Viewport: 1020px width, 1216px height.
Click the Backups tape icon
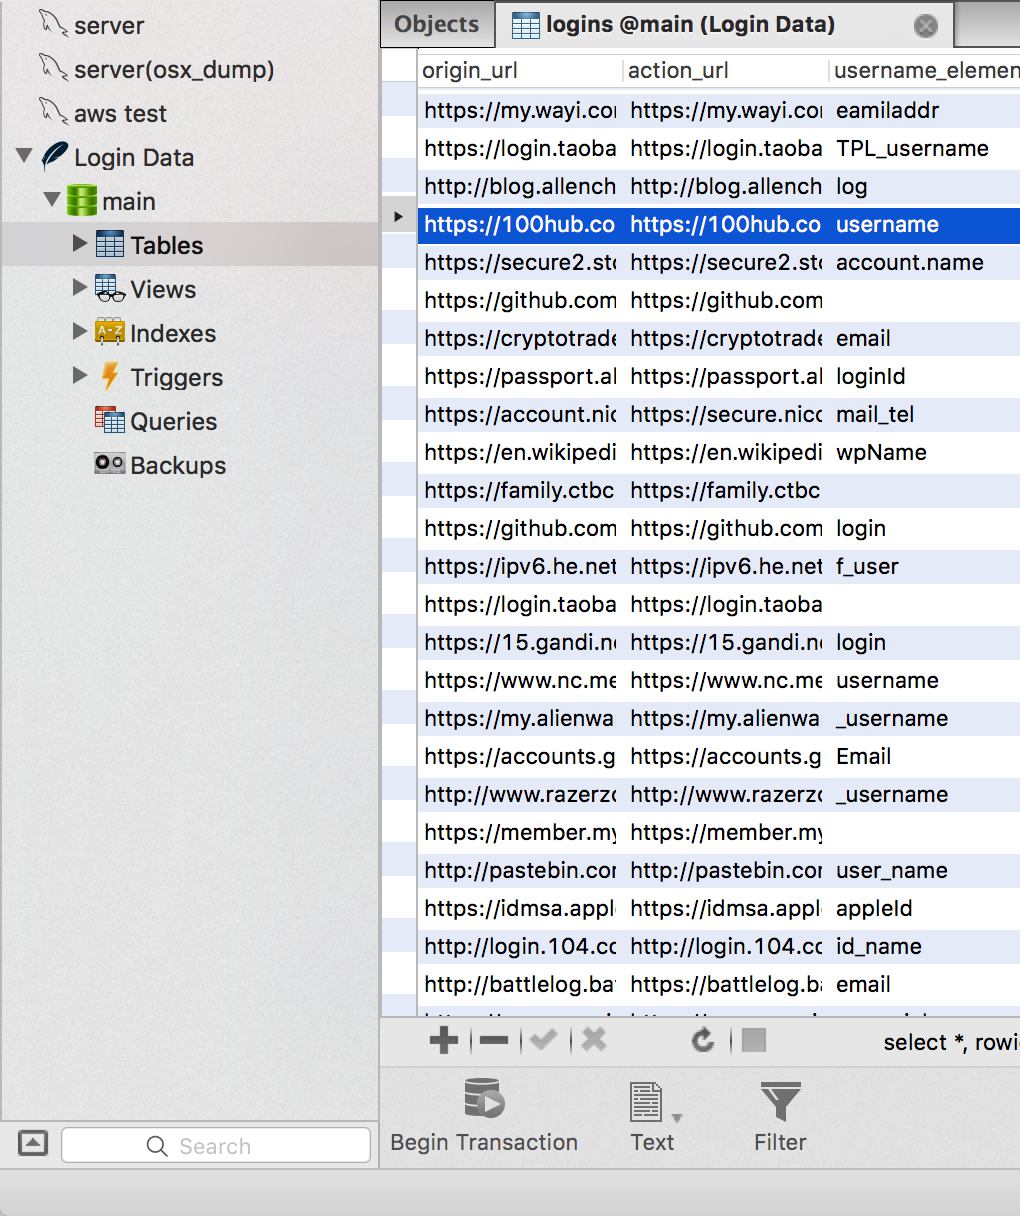[109, 464]
